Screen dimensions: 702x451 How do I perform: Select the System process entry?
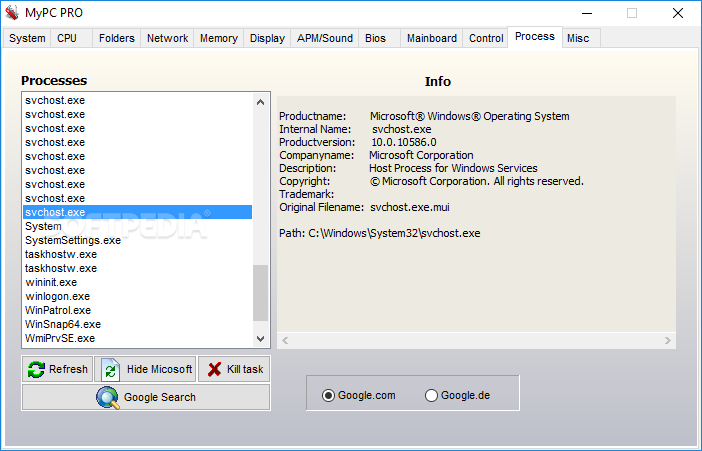137,226
